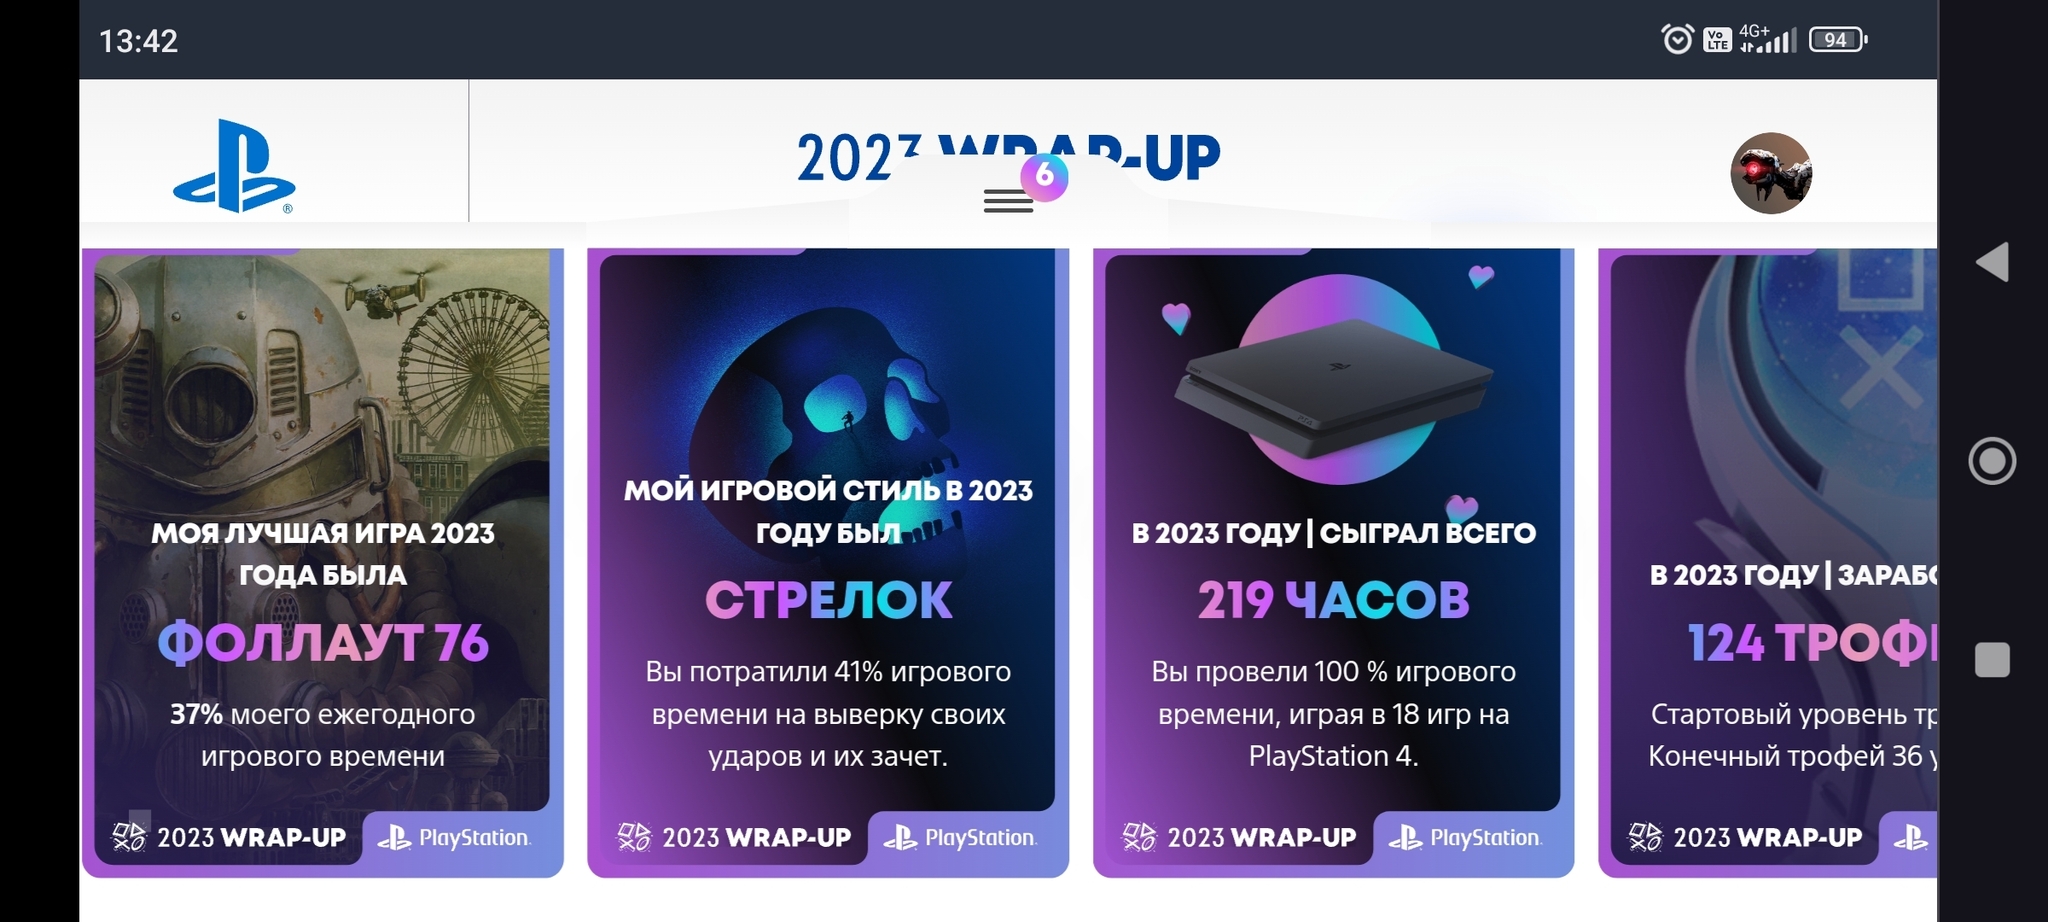Screen dimensions: 2048x922
Task: Tap the purple number 6 badge
Action: click(1045, 176)
